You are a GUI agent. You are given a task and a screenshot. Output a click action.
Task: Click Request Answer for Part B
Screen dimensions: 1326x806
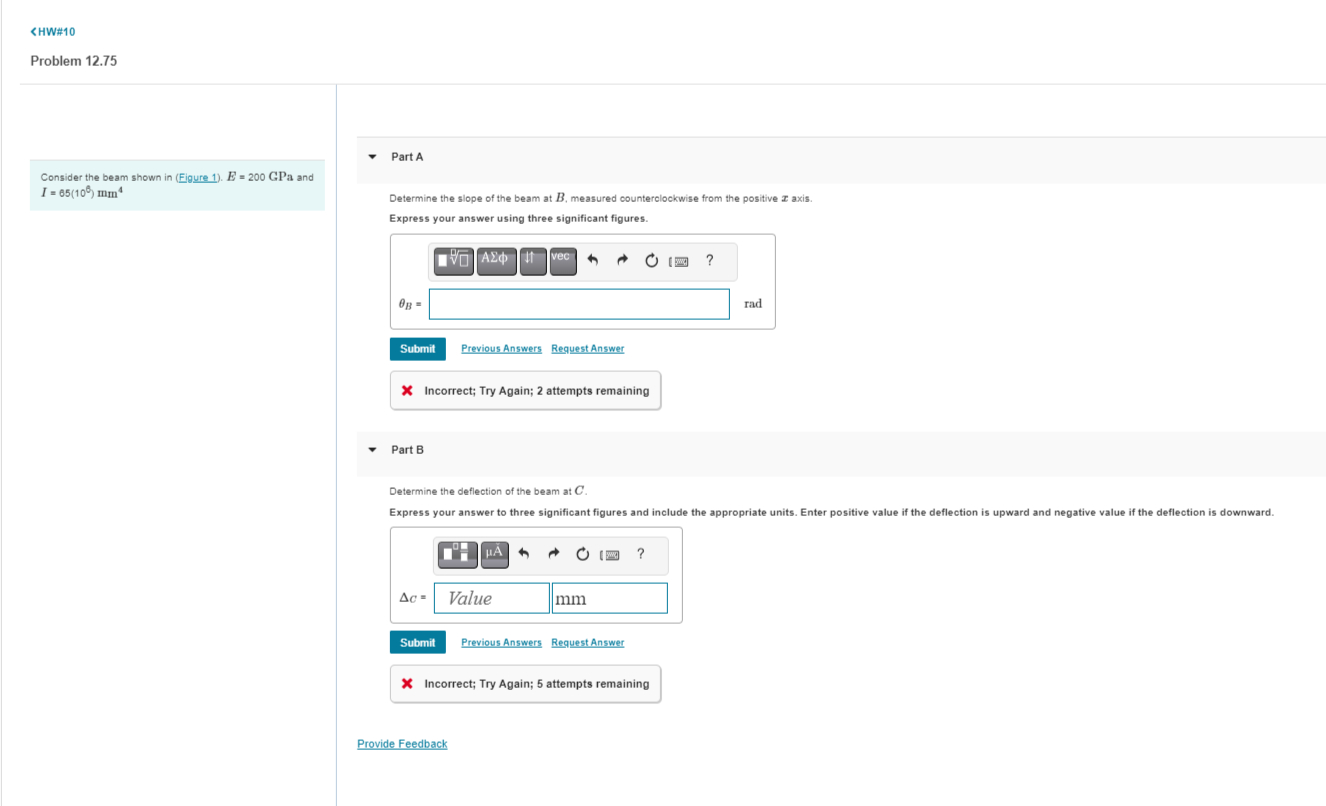point(588,643)
